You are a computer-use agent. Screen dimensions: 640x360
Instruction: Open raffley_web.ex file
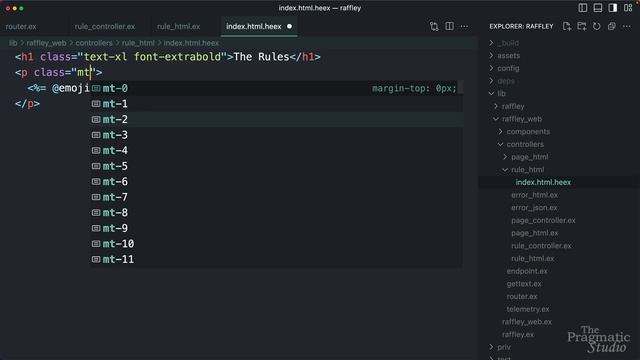(x=527, y=322)
